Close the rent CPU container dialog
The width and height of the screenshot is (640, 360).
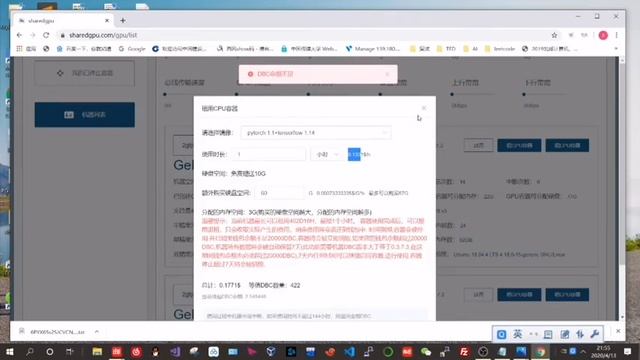click(x=424, y=108)
